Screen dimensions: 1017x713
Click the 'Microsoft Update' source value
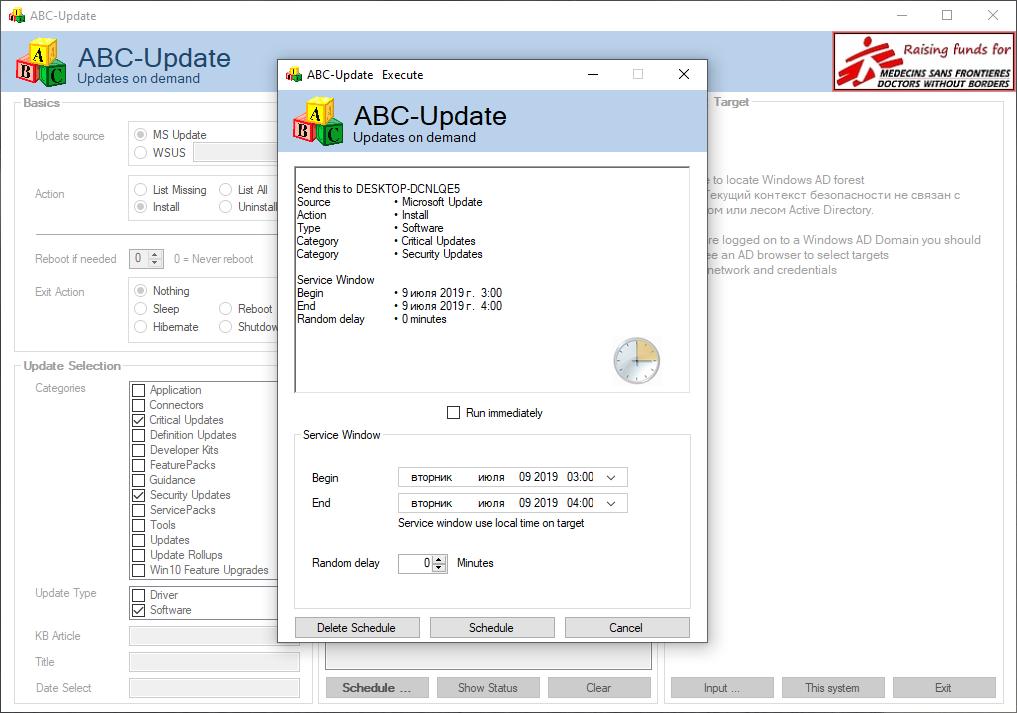(442, 202)
